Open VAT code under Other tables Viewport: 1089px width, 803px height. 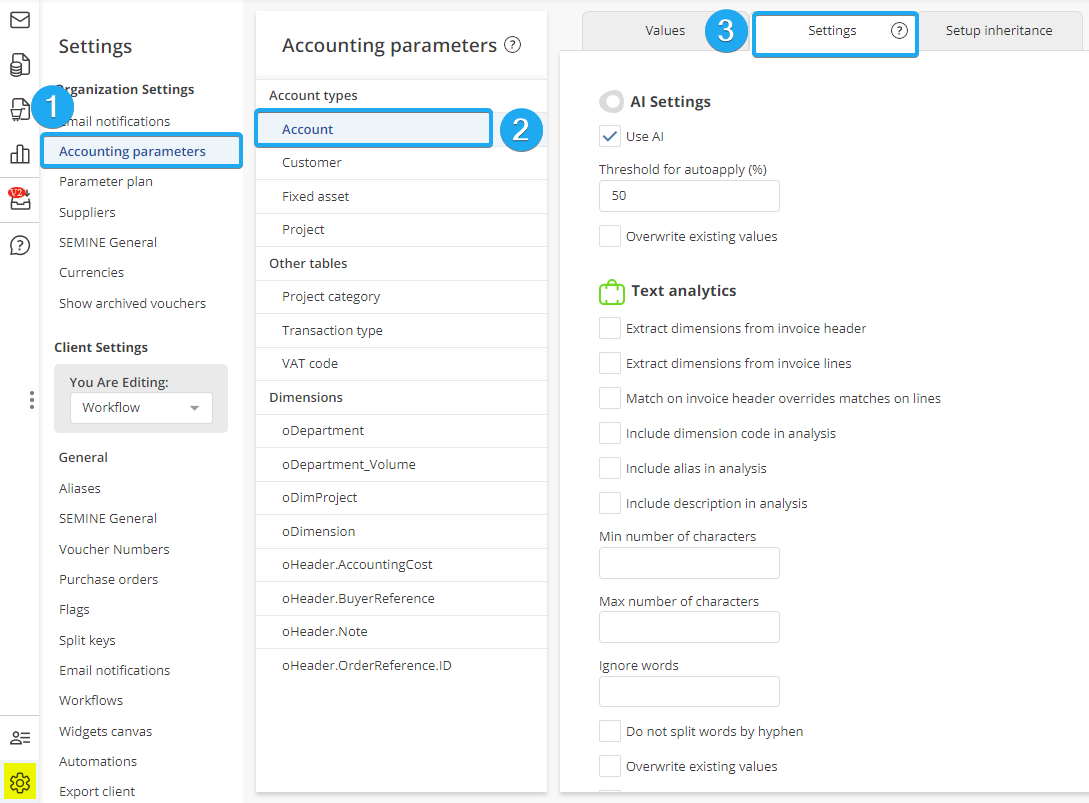pyautogui.click(x=310, y=364)
